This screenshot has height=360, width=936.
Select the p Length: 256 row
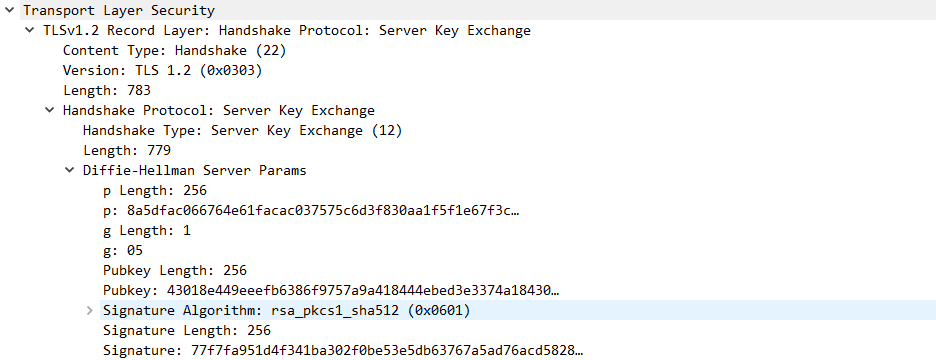tap(155, 190)
